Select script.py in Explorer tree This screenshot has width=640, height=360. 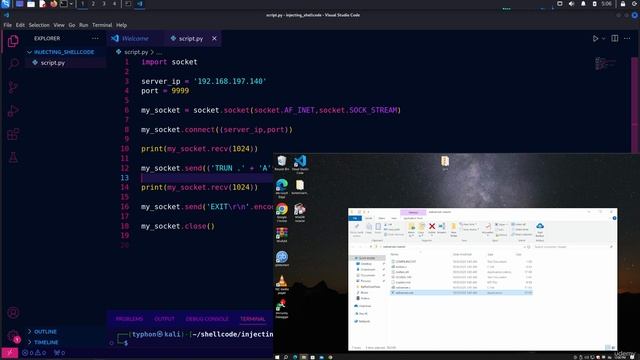(53, 63)
